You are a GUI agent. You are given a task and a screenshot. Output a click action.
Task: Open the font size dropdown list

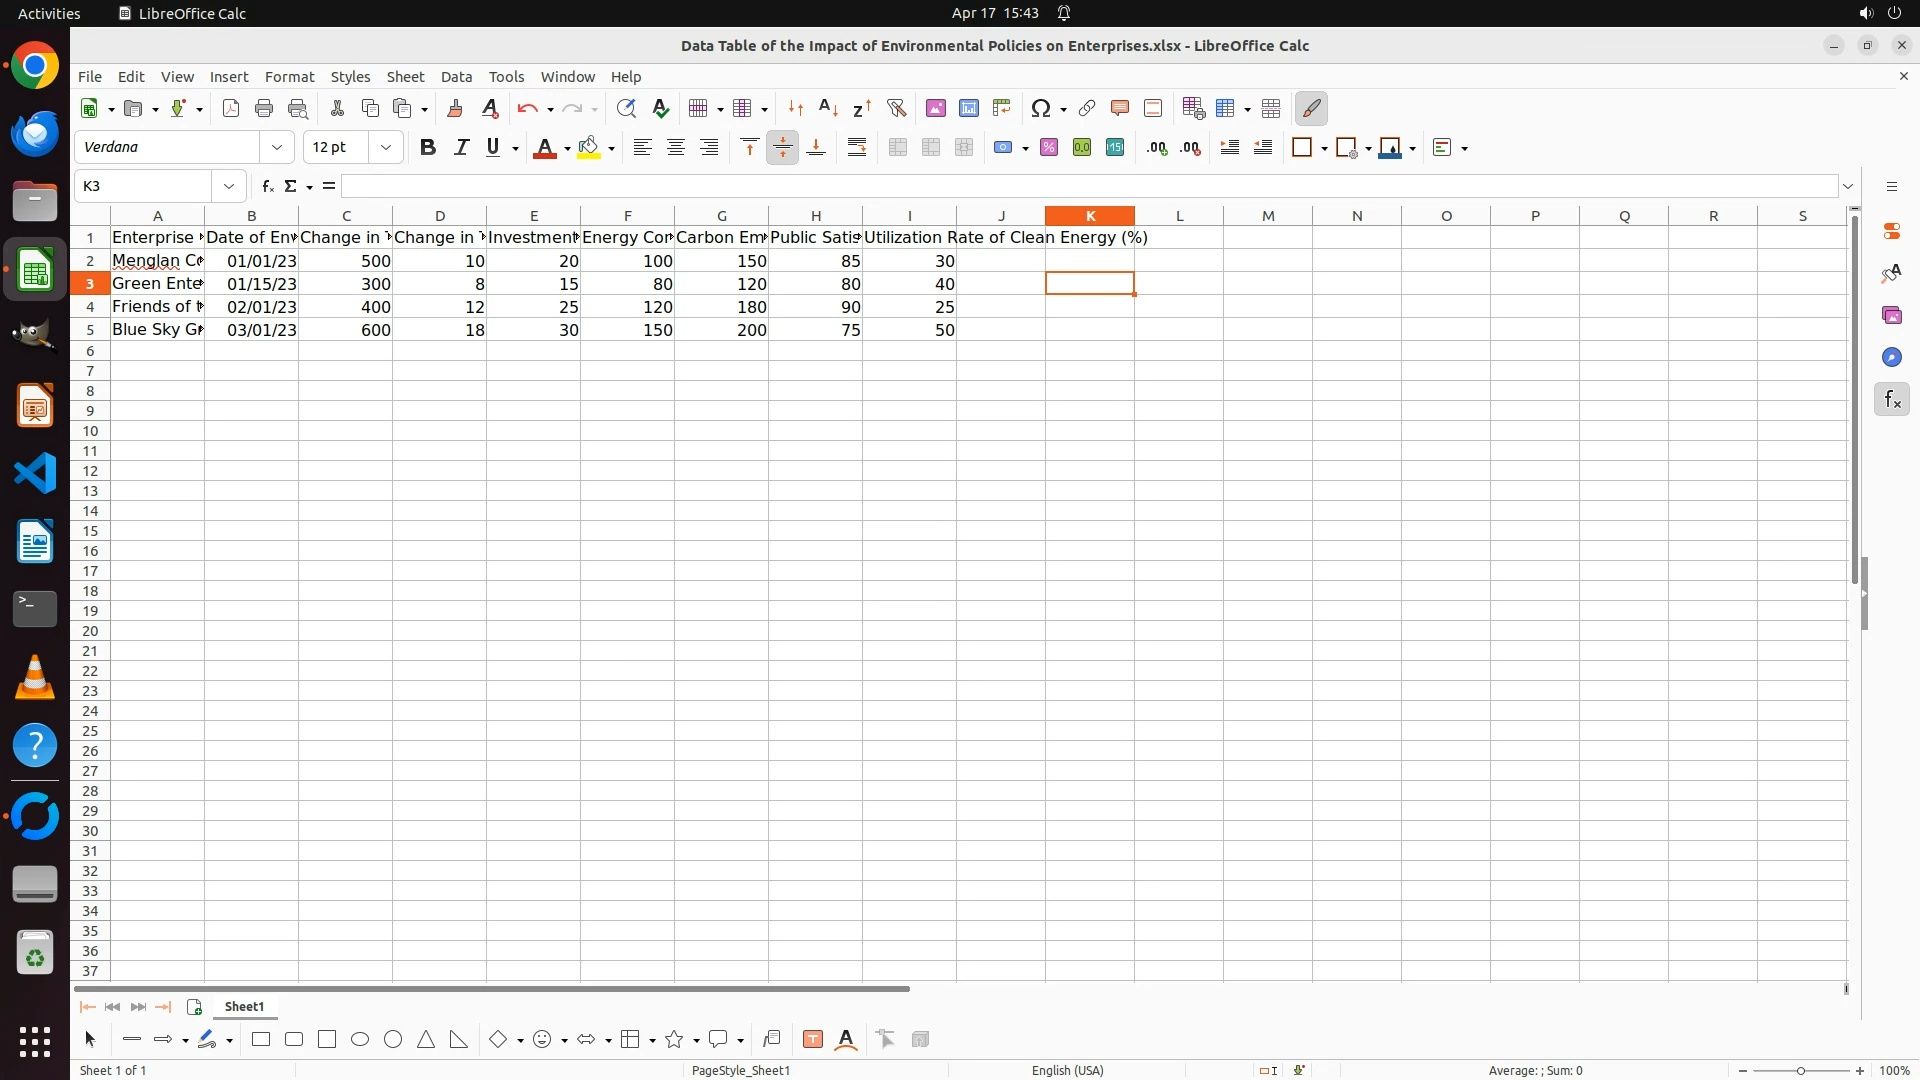386,148
